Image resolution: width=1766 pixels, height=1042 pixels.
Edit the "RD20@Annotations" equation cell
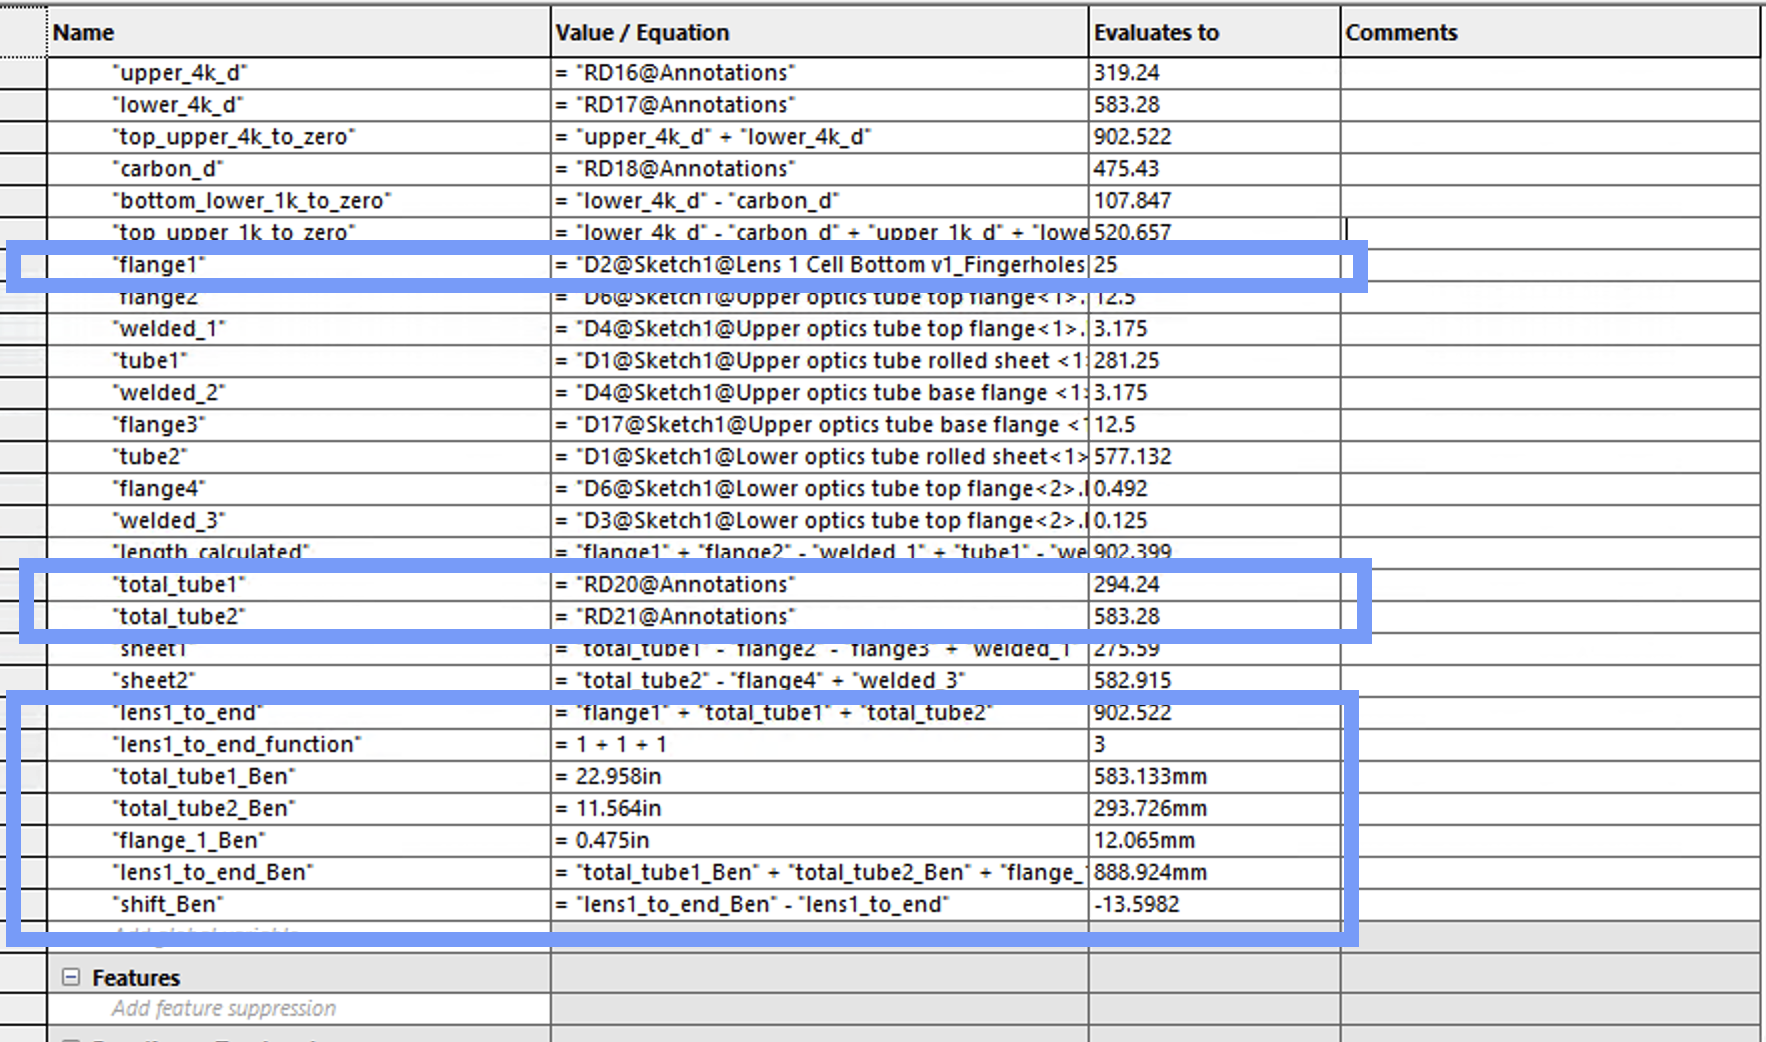[819, 585]
